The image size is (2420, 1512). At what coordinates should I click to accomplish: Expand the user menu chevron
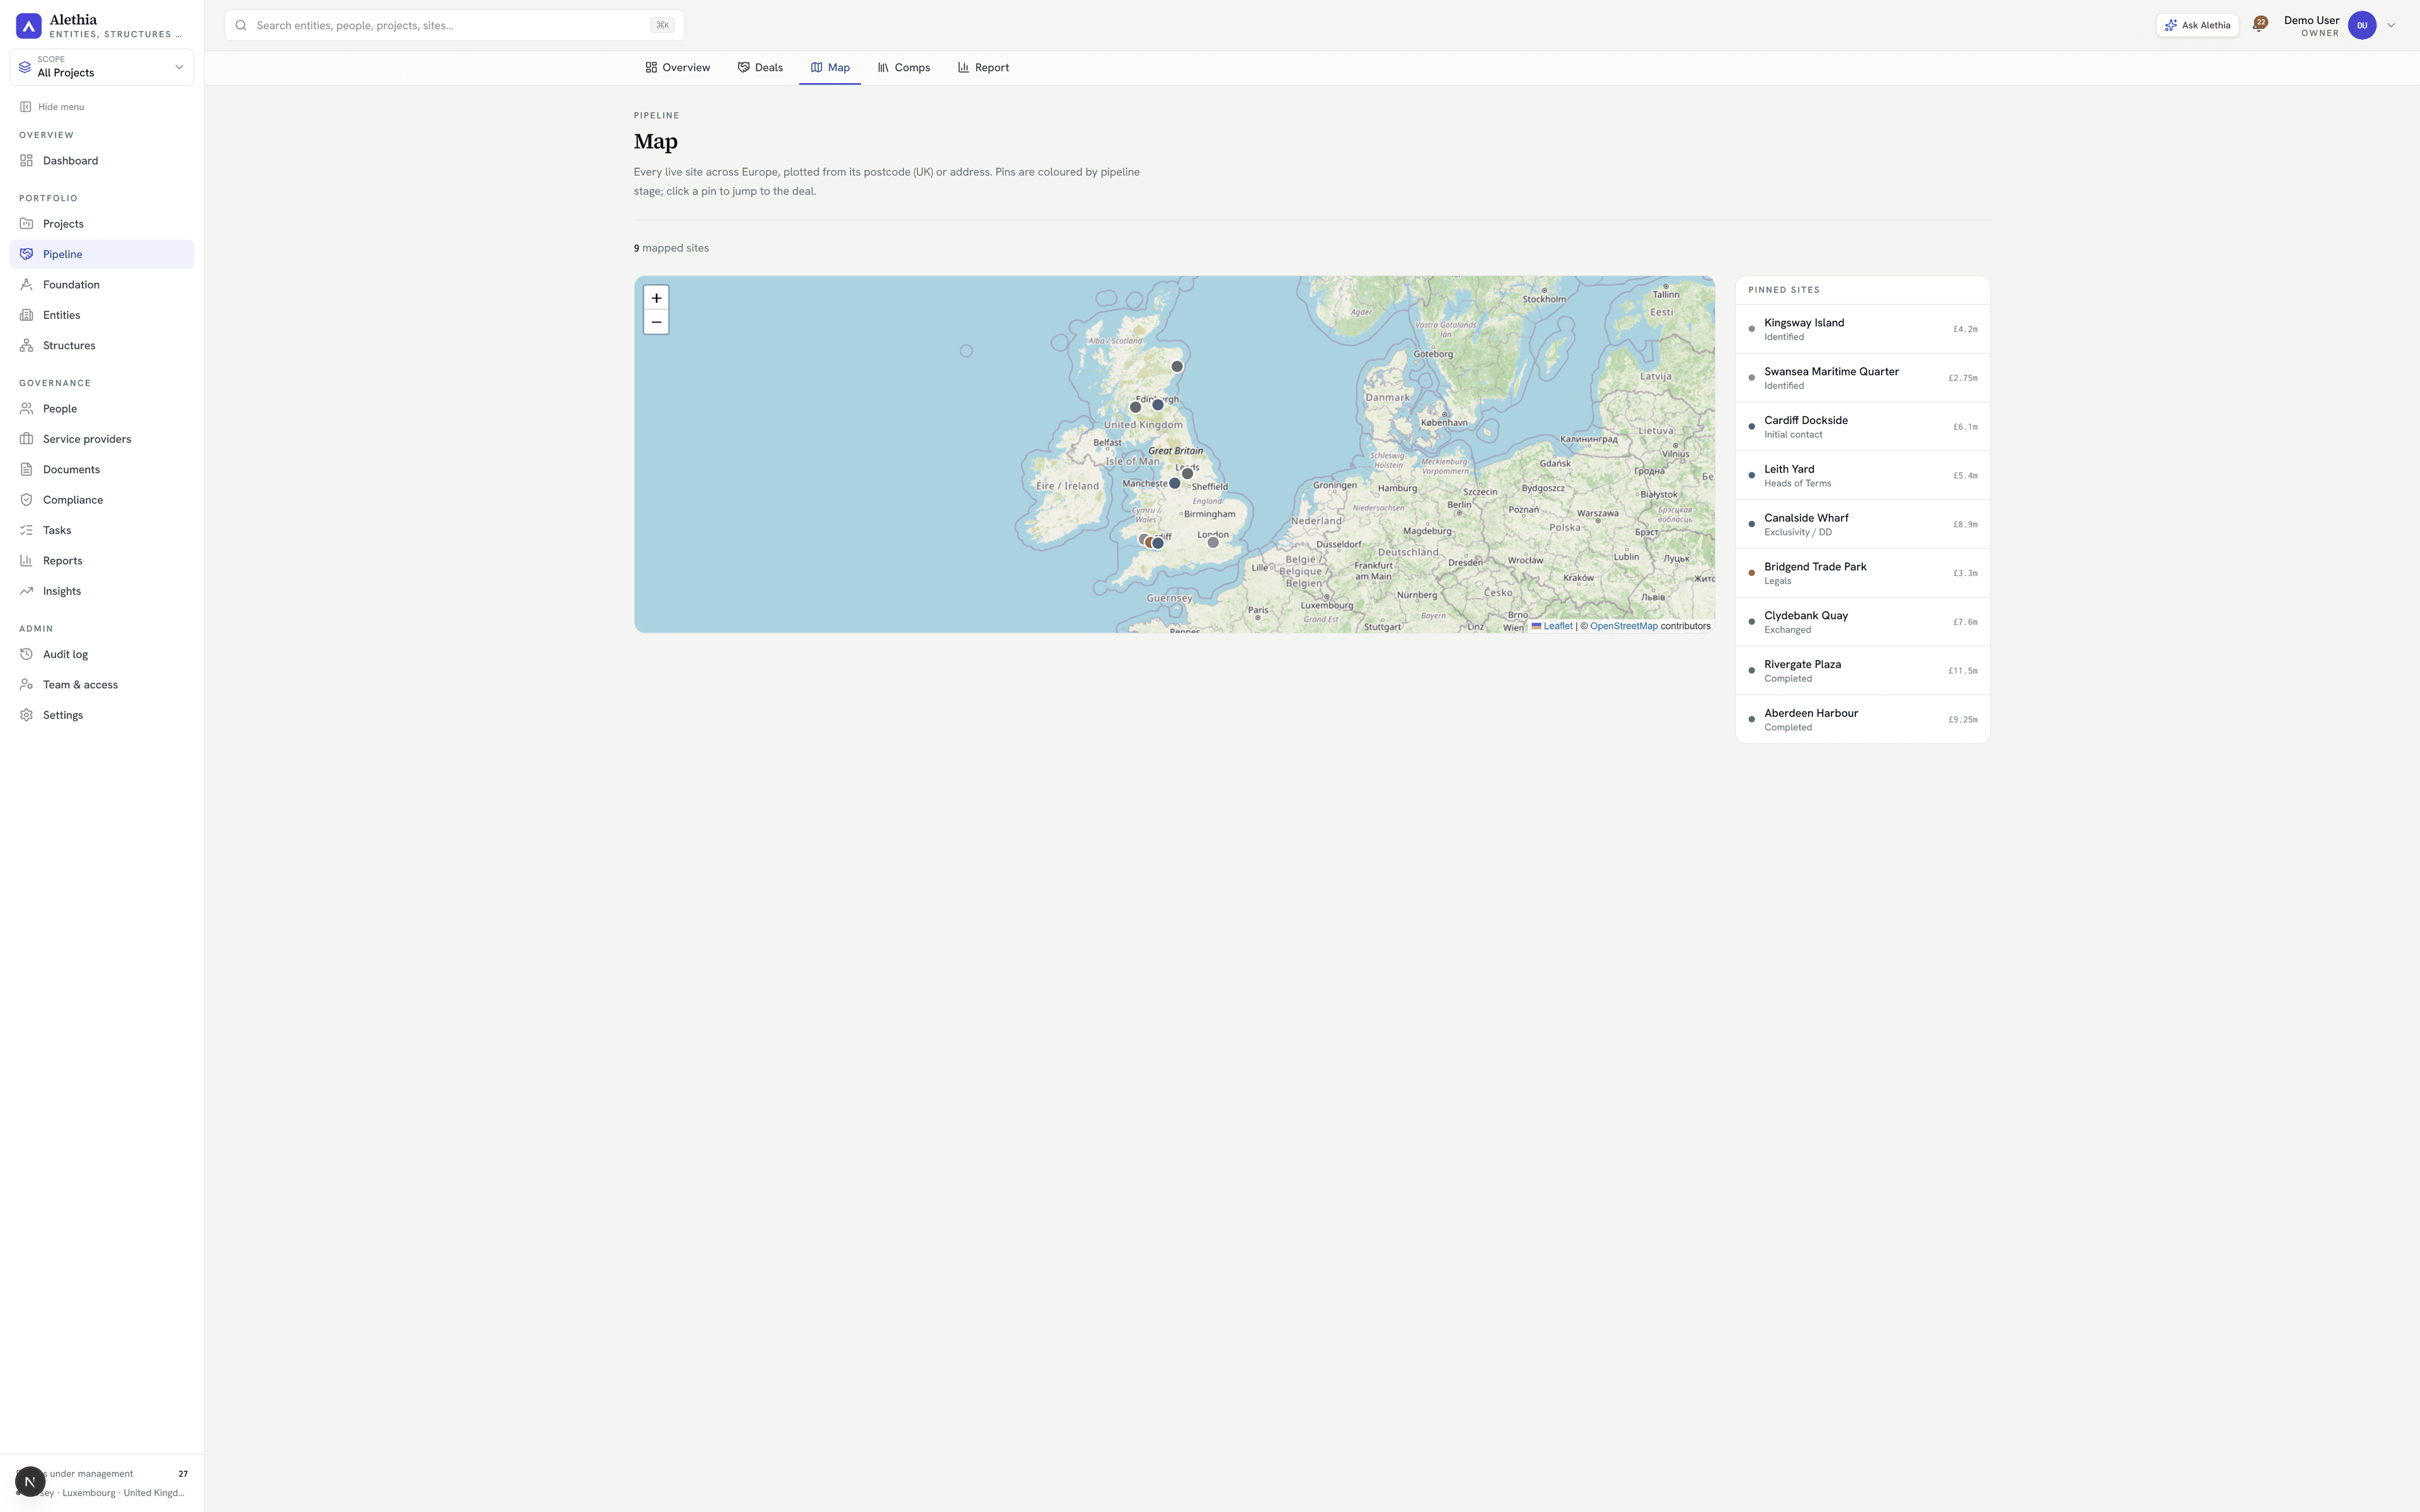tap(2391, 26)
